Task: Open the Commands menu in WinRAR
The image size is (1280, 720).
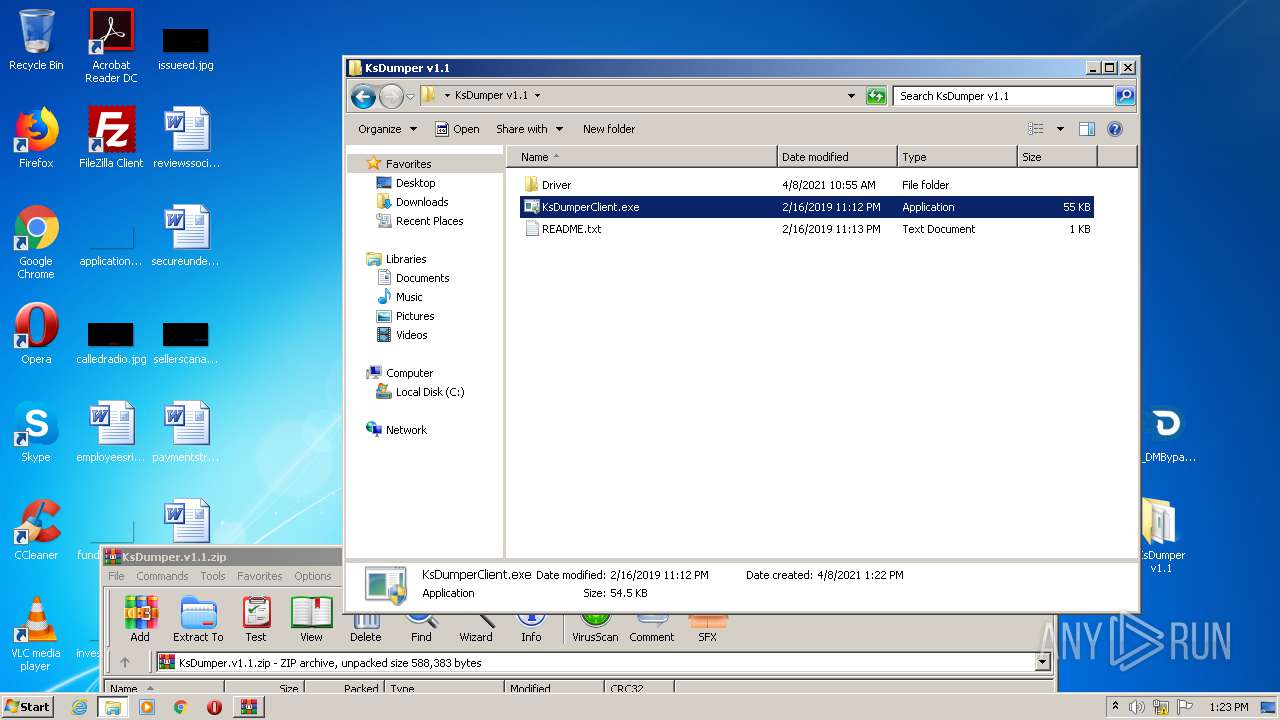Action: coord(162,576)
